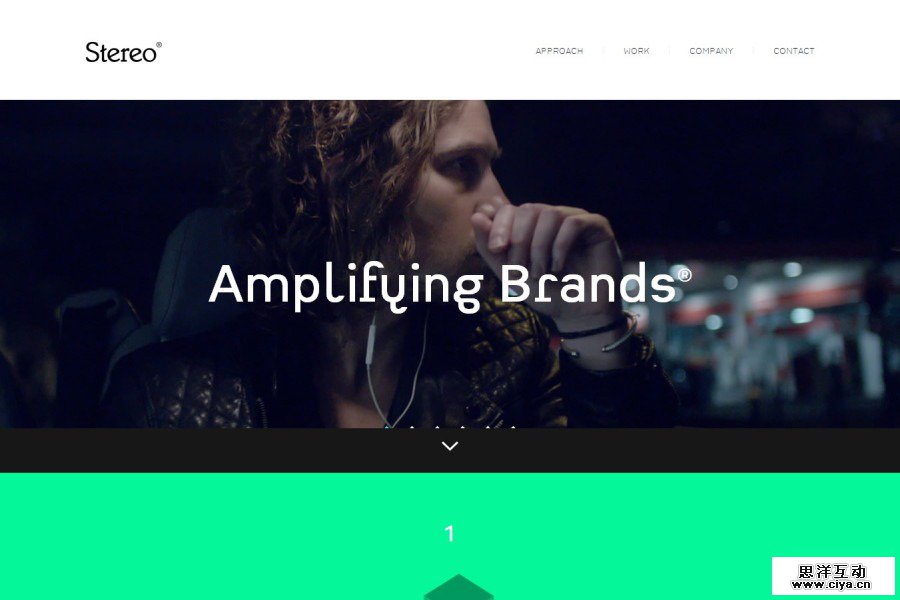Click the white down chevron arrow
This screenshot has width=900, height=600.
[450, 446]
